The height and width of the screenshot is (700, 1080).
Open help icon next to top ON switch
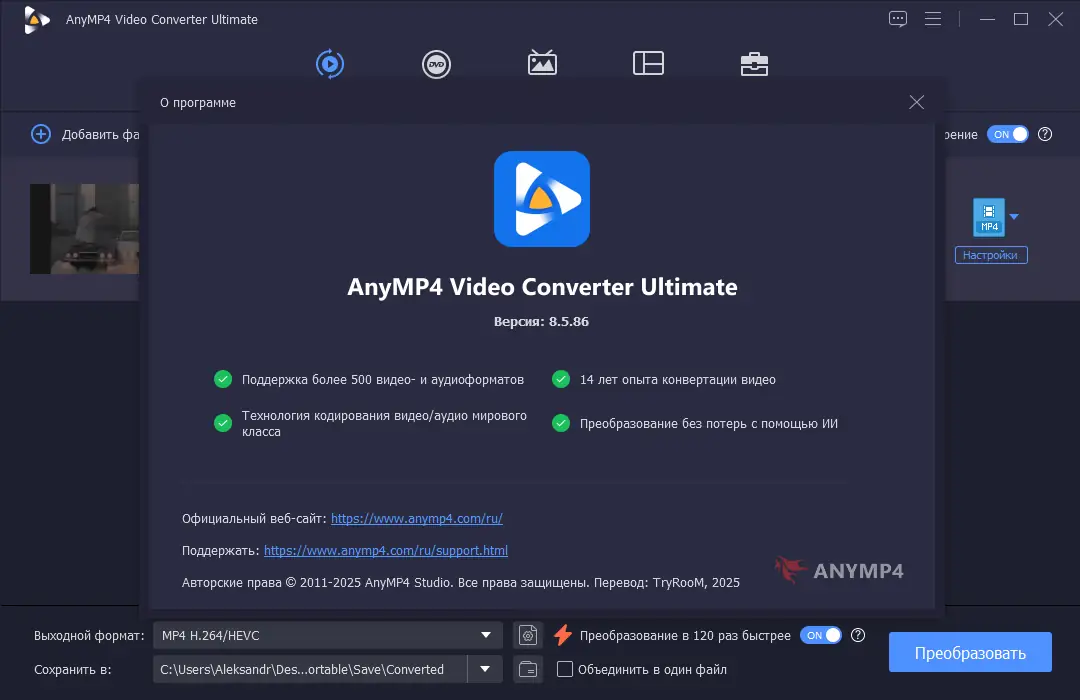point(1045,134)
